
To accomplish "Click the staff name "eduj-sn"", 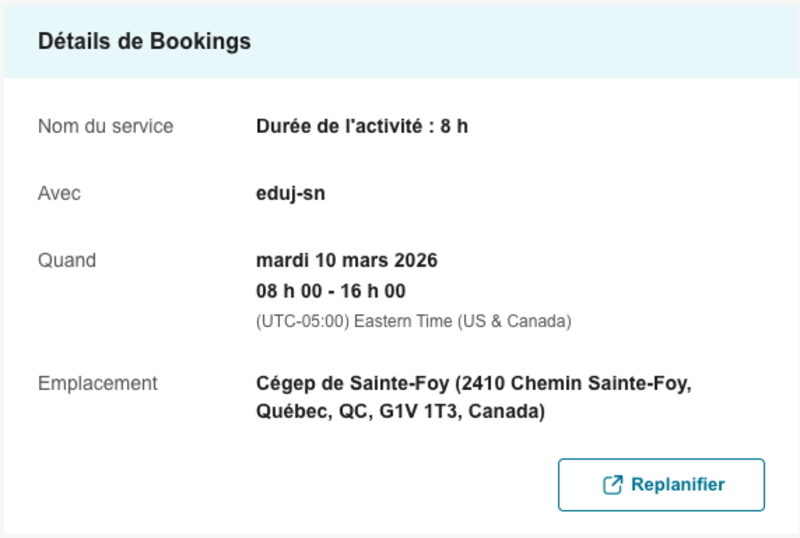I will point(290,193).
